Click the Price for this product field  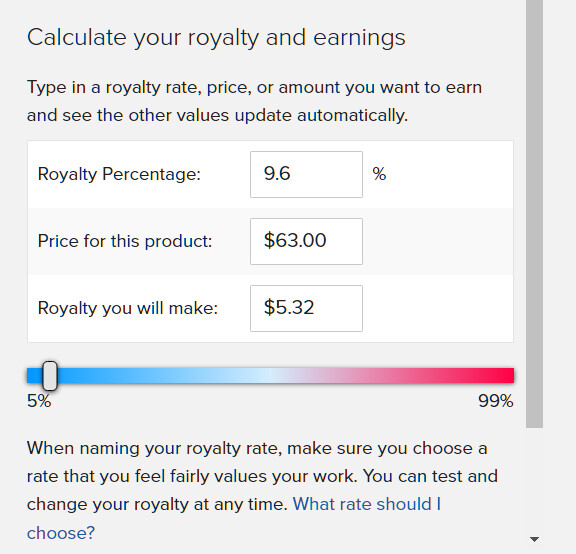(306, 241)
